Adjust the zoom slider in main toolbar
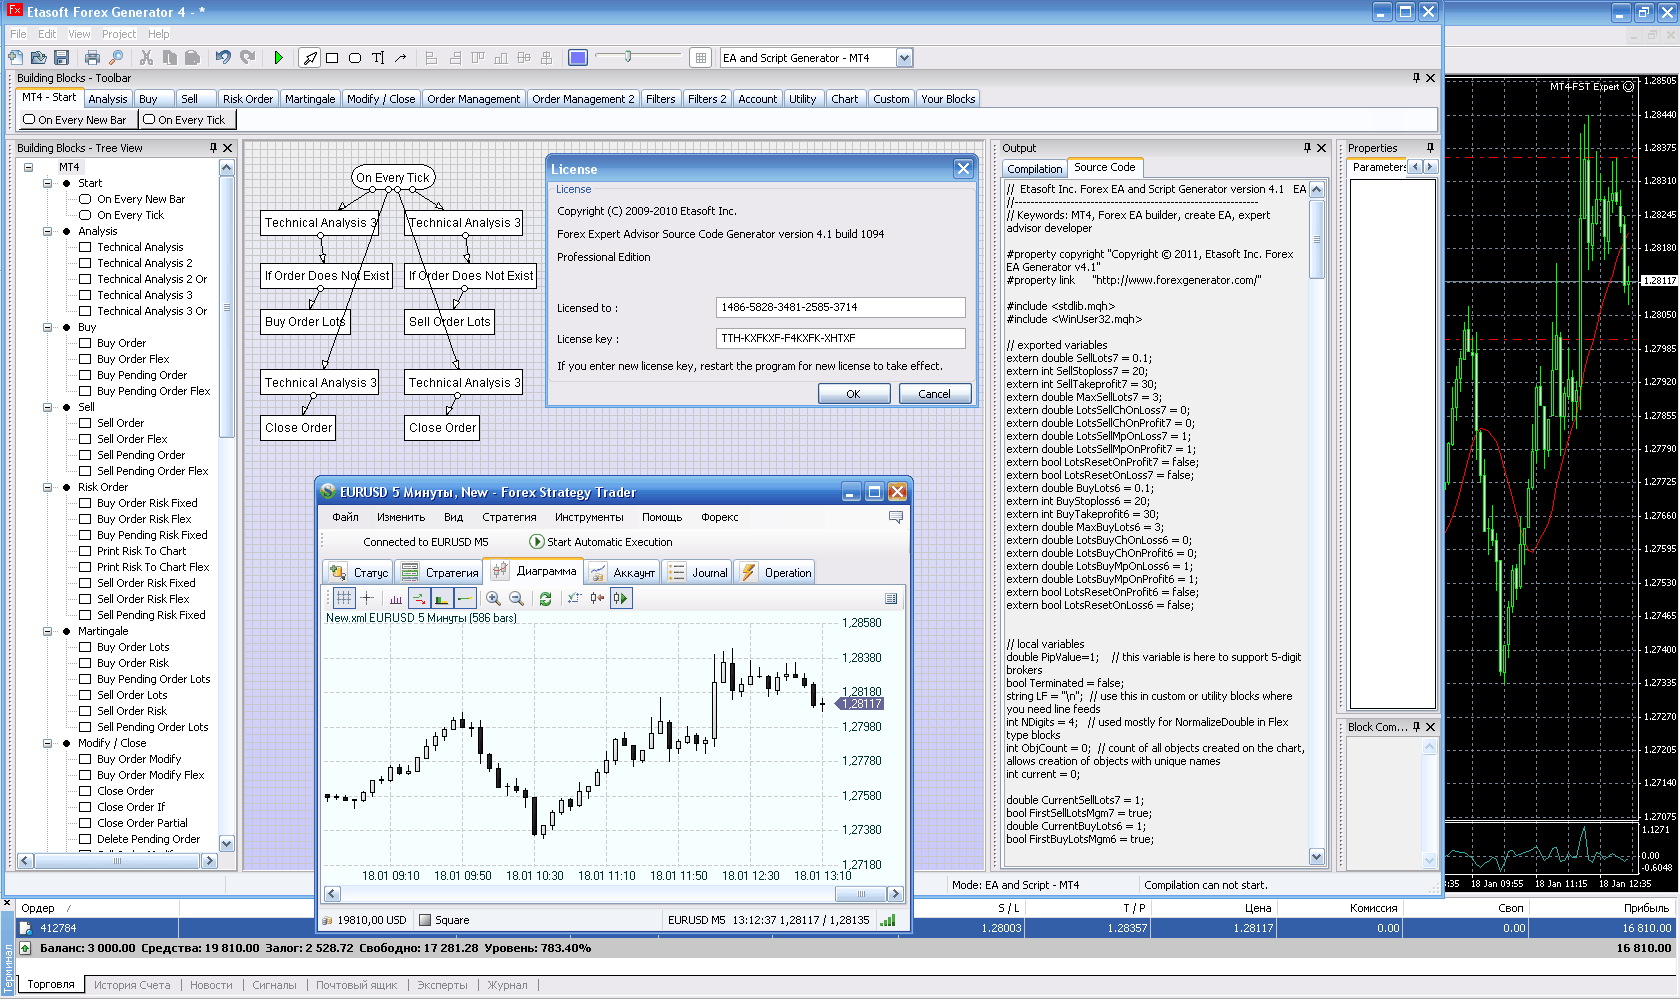 click(x=628, y=57)
